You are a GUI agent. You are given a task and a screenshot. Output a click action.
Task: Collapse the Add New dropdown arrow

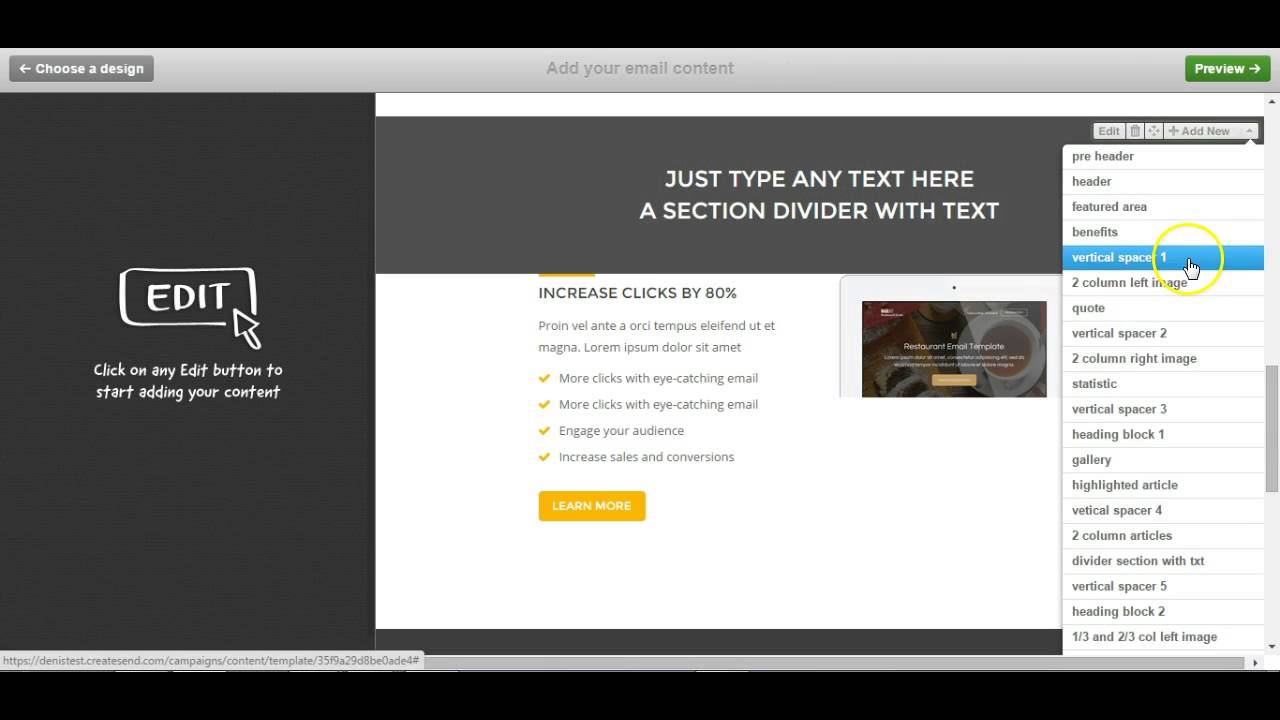[1249, 131]
